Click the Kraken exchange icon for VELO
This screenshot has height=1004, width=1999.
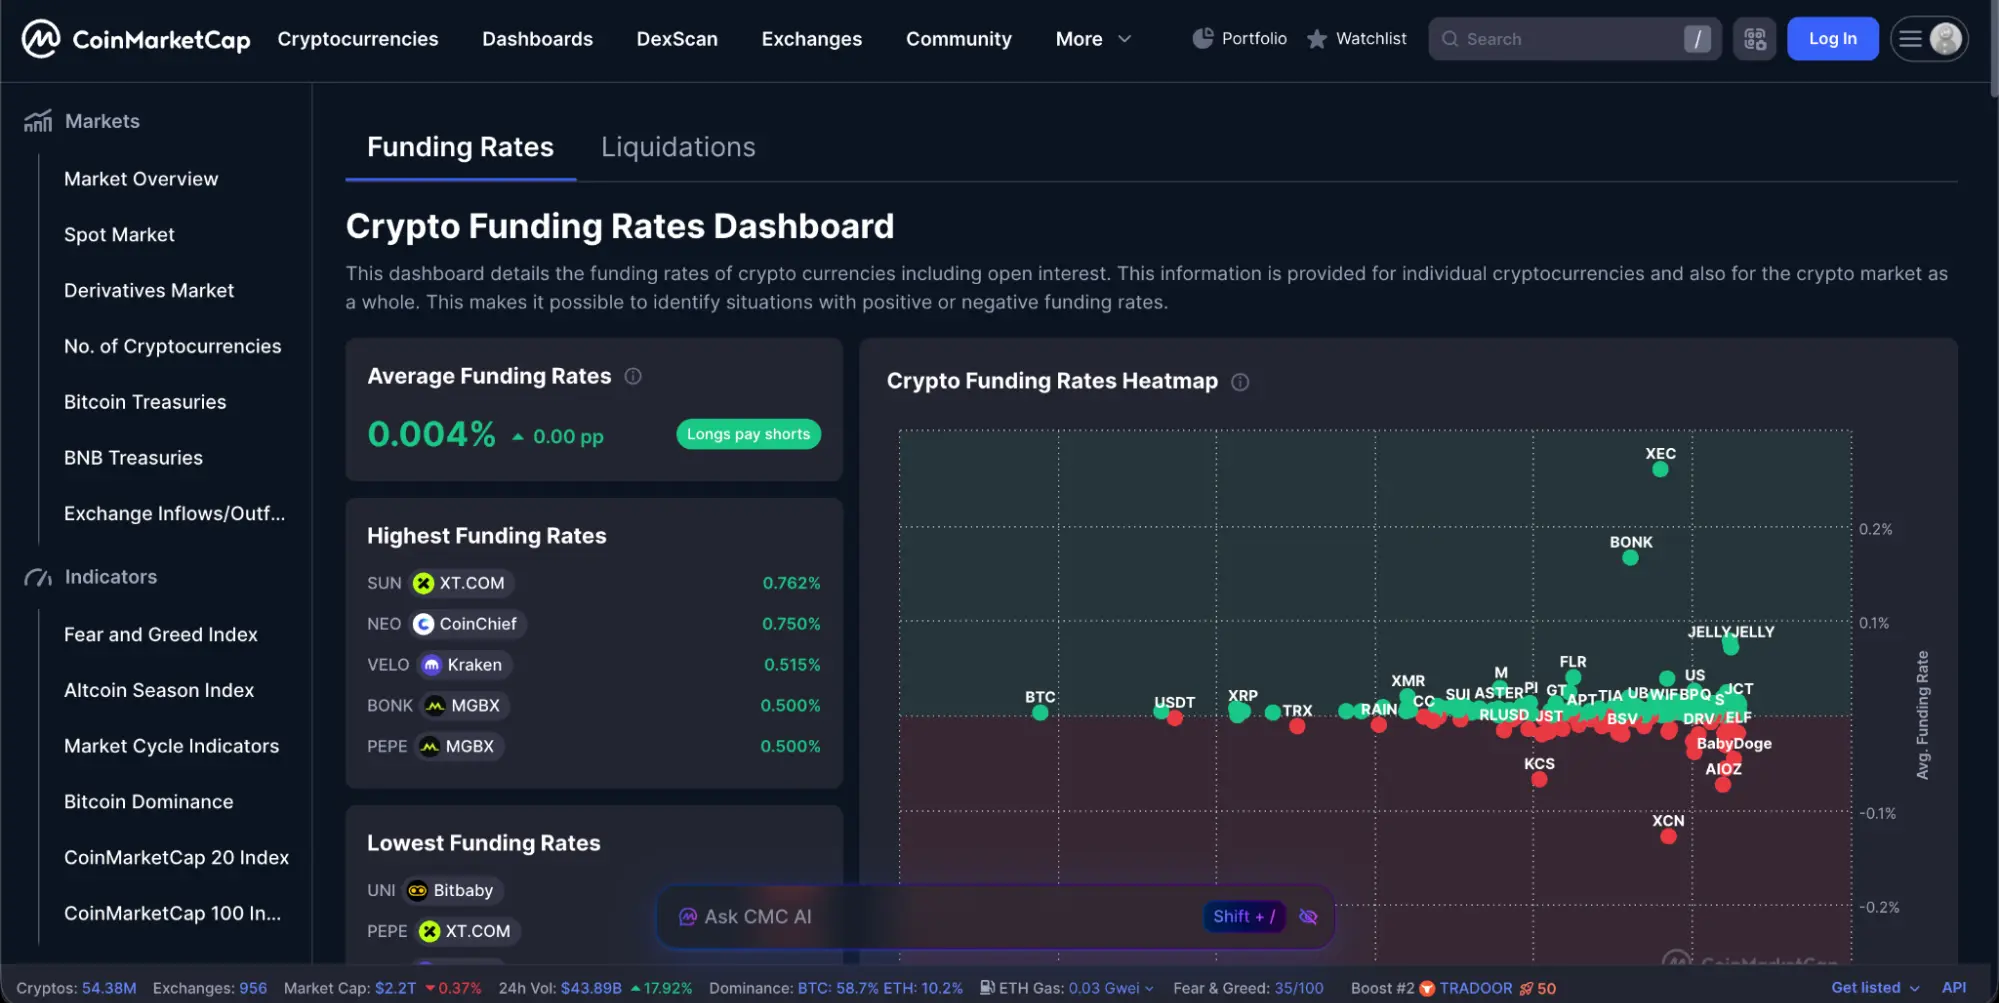[432, 665]
